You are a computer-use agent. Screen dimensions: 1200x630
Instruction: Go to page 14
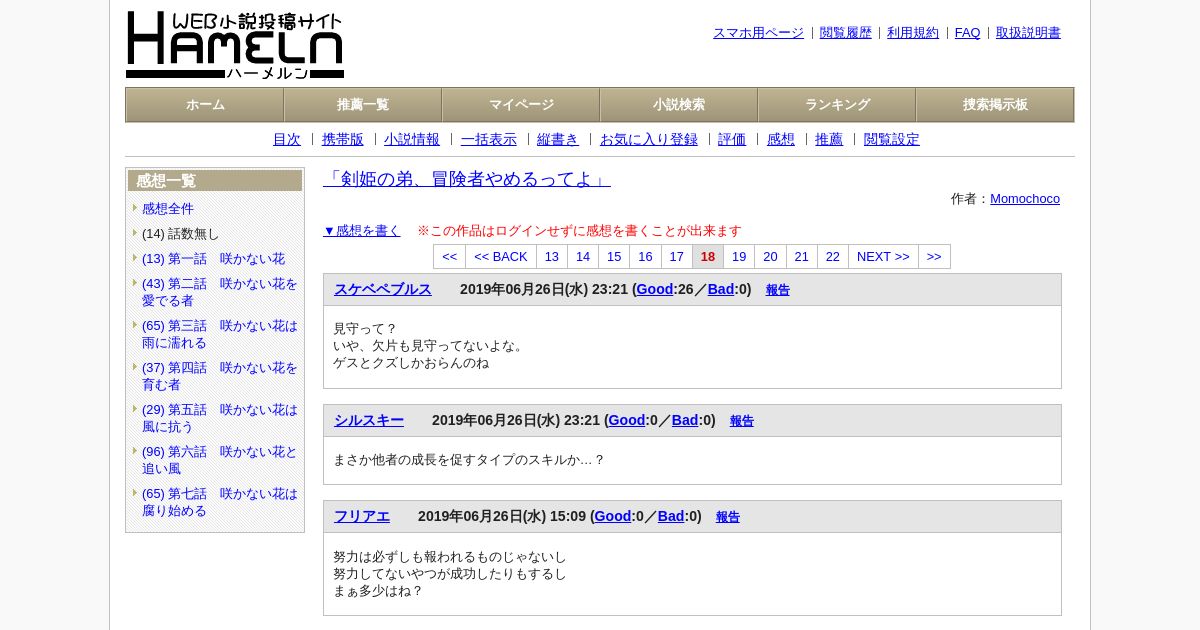[583, 256]
